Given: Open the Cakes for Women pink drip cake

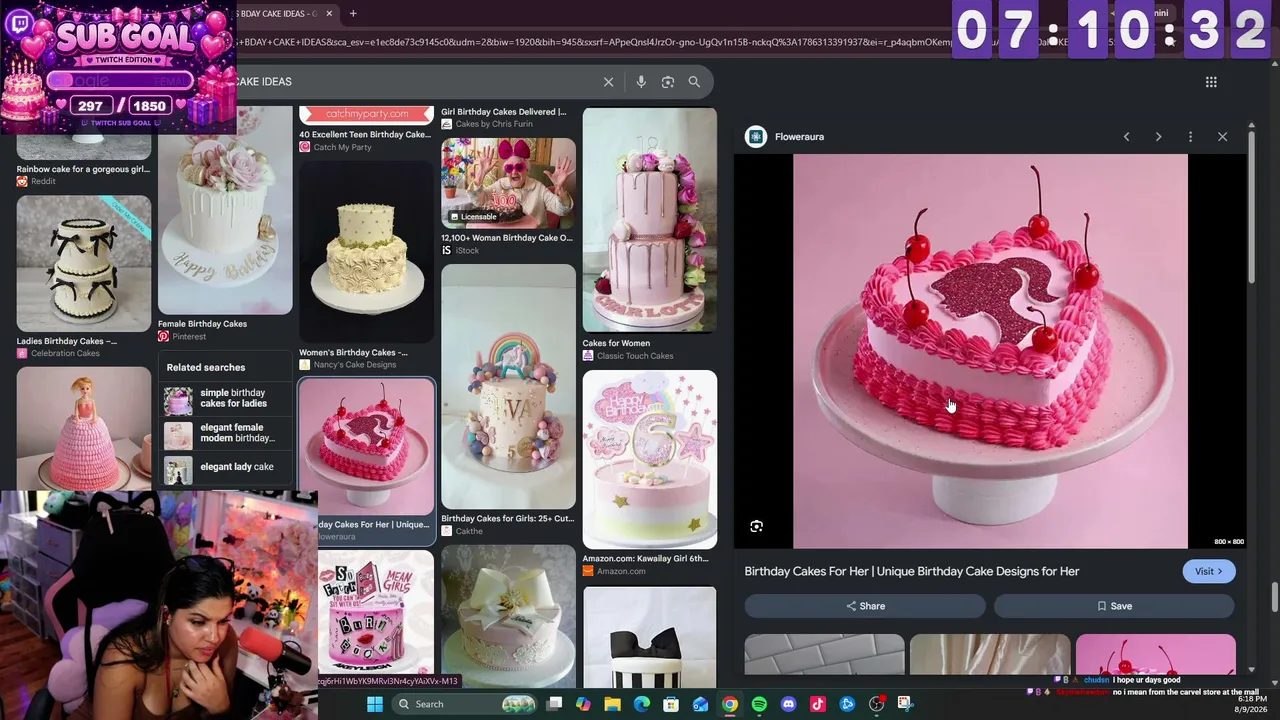Looking at the screenshot, I should 650,220.
